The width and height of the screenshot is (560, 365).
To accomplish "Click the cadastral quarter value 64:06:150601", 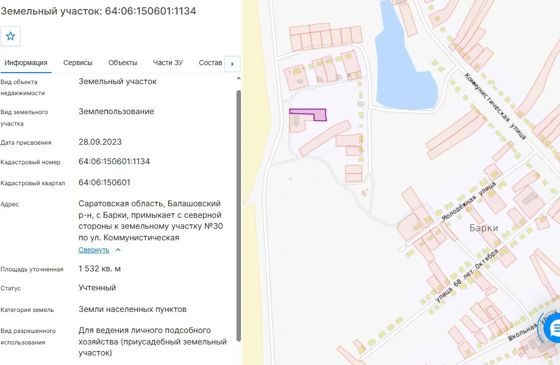I will 104,182.
